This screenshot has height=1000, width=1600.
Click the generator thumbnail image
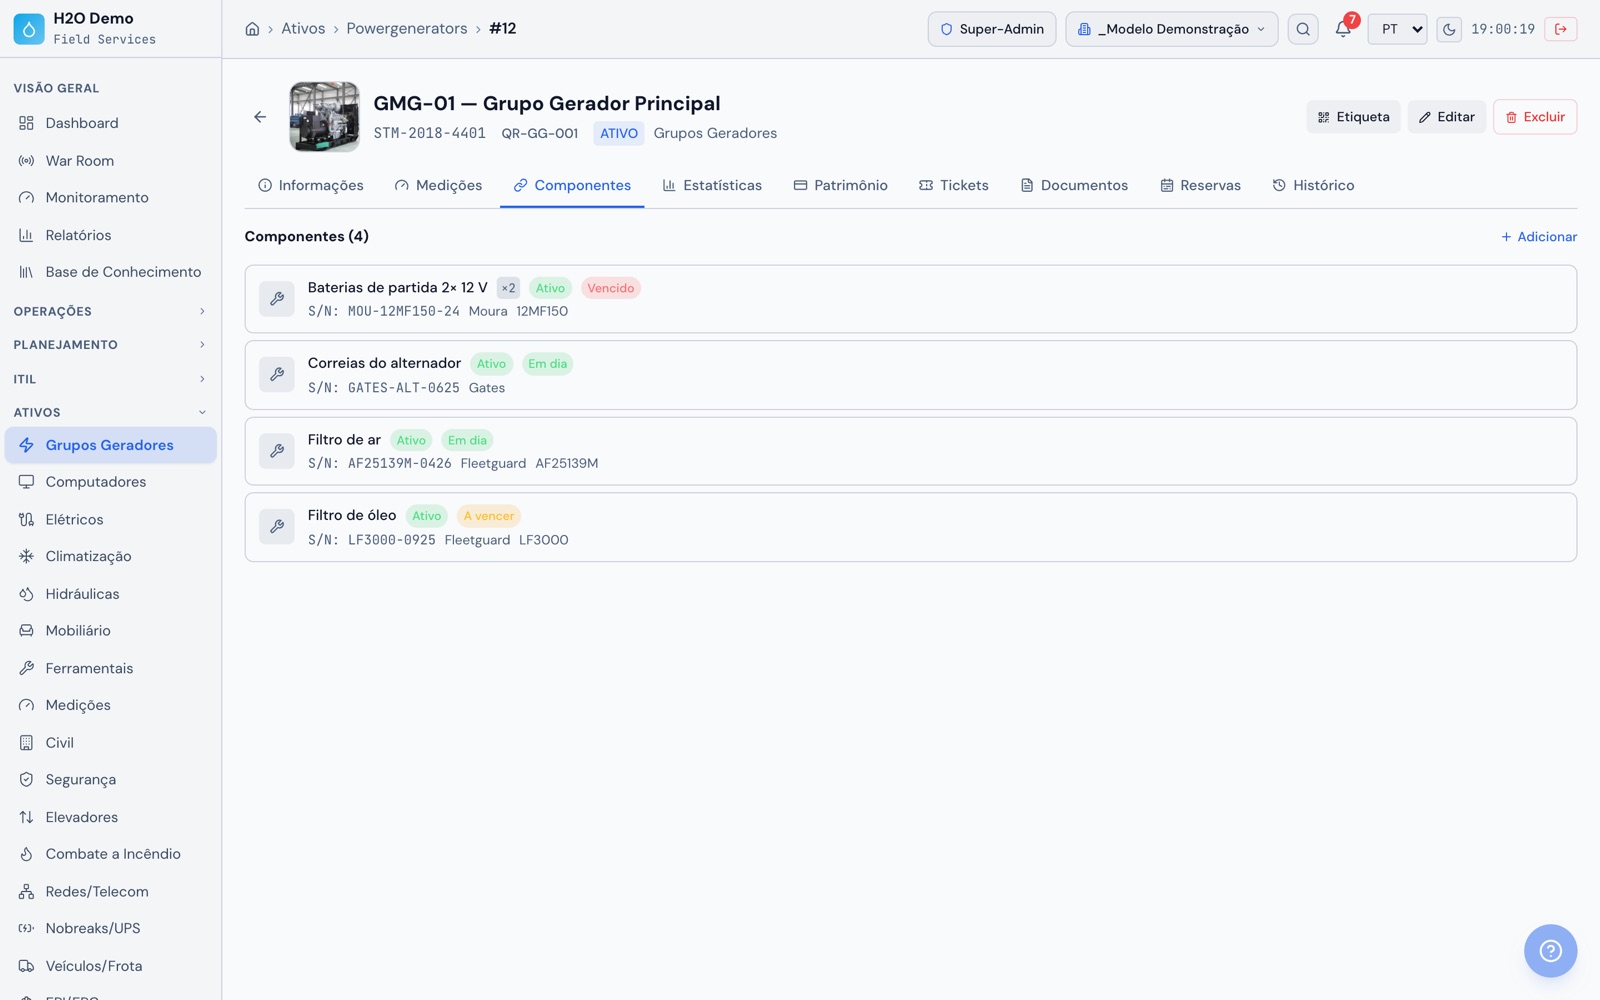tap(324, 117)
